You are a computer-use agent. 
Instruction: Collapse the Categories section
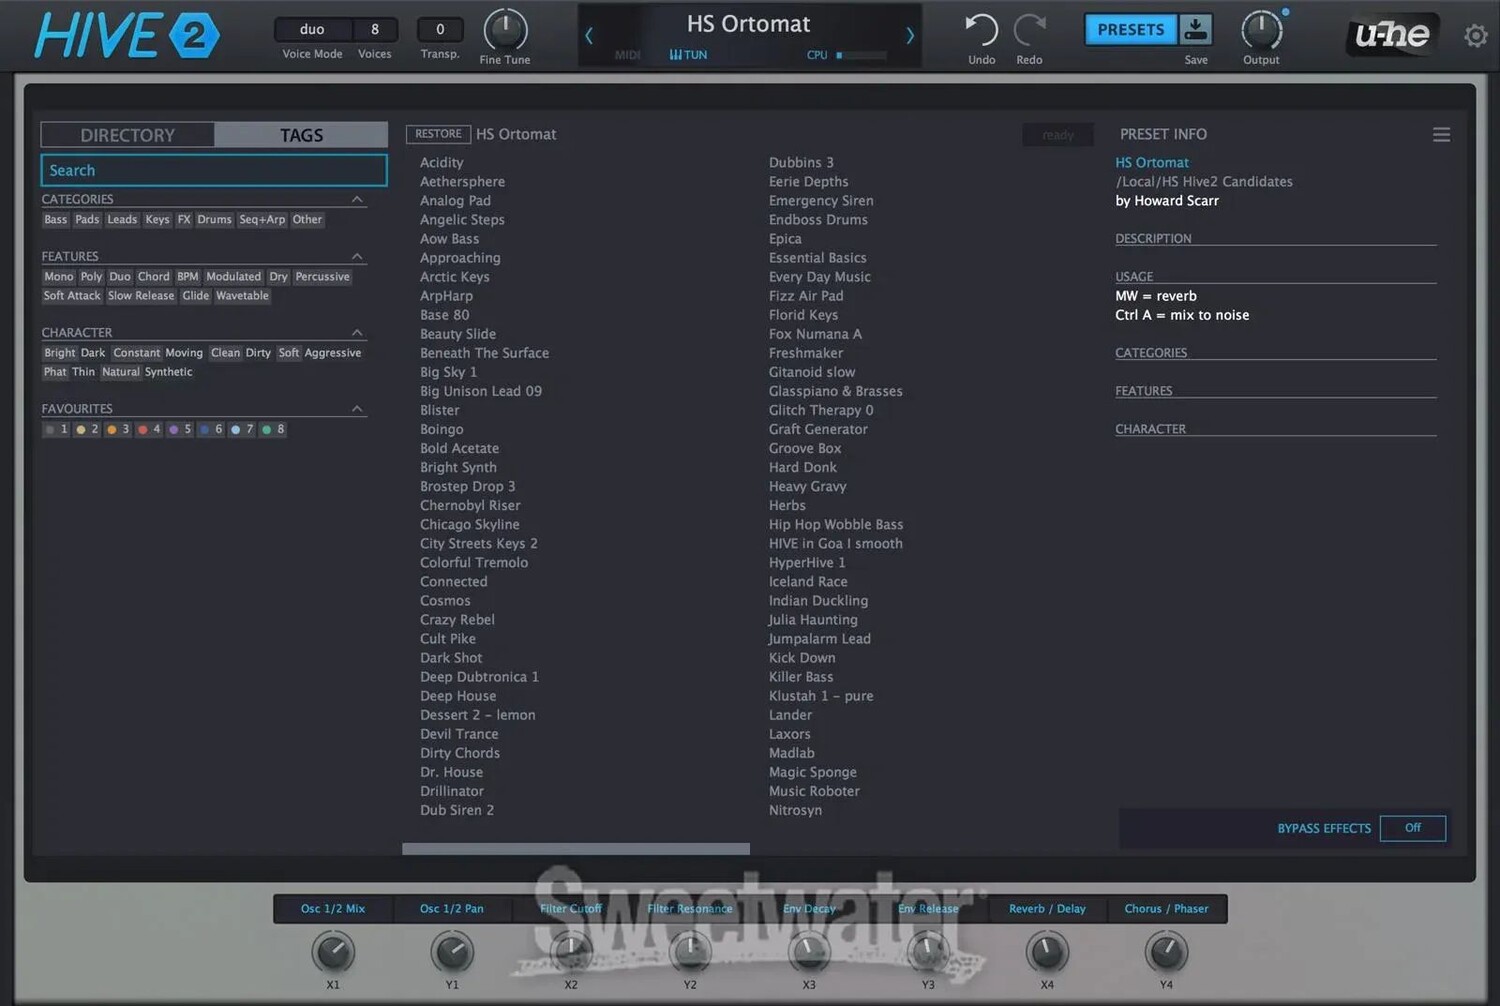pyautogui.click(x=357, y=200)
